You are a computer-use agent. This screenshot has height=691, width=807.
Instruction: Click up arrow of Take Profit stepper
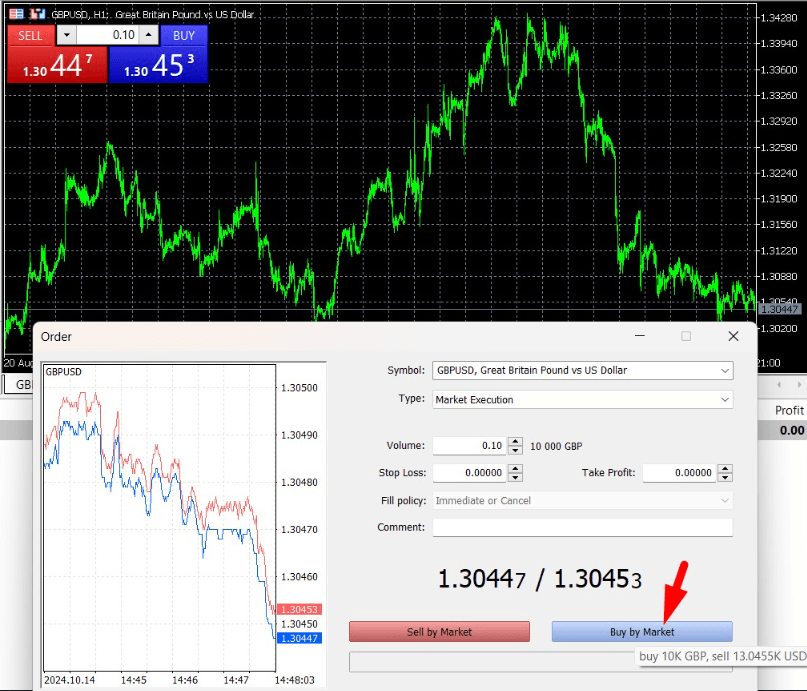click(724, 468)
